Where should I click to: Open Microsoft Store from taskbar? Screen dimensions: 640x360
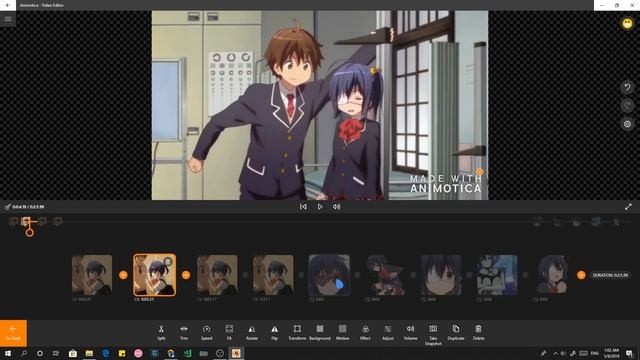(73, 353)
